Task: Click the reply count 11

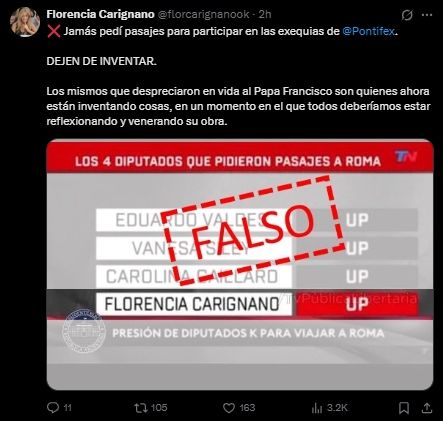Action: [x=67, y=408]
